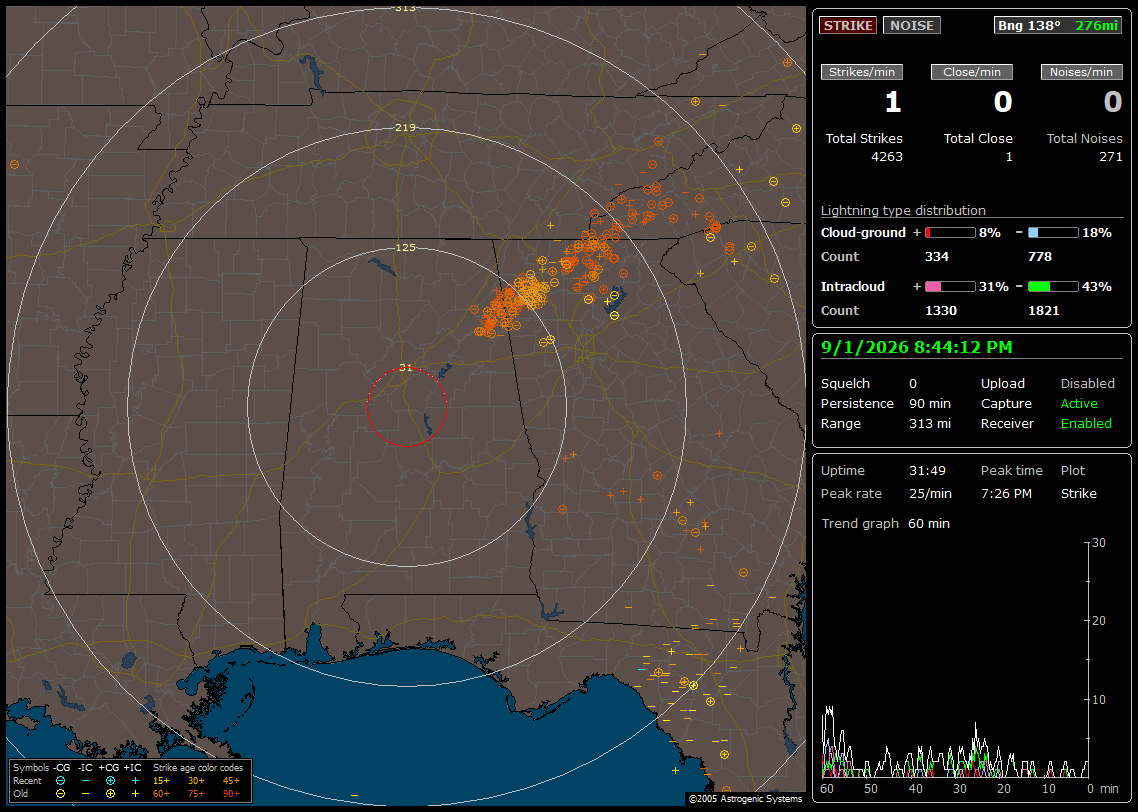Change the Persistence 90 min value
The image size is (1138, 812).
(930, 403)
